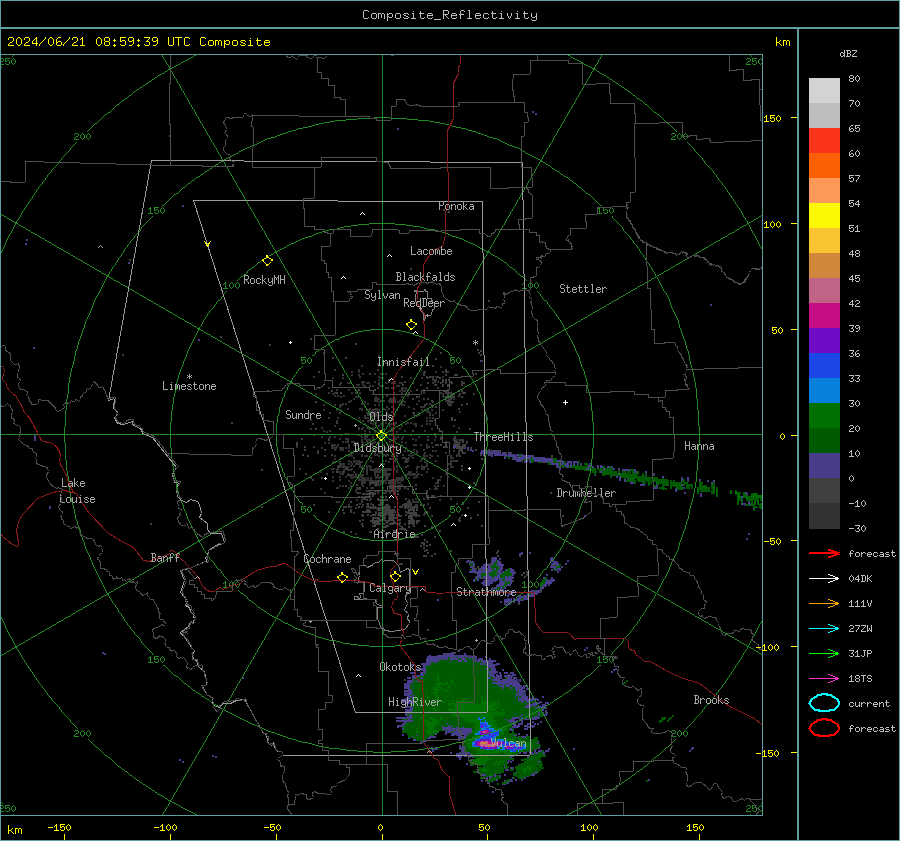The image size is (900, 841).
Task: Click the Blackfalds town label
Action: pos(425,277)
